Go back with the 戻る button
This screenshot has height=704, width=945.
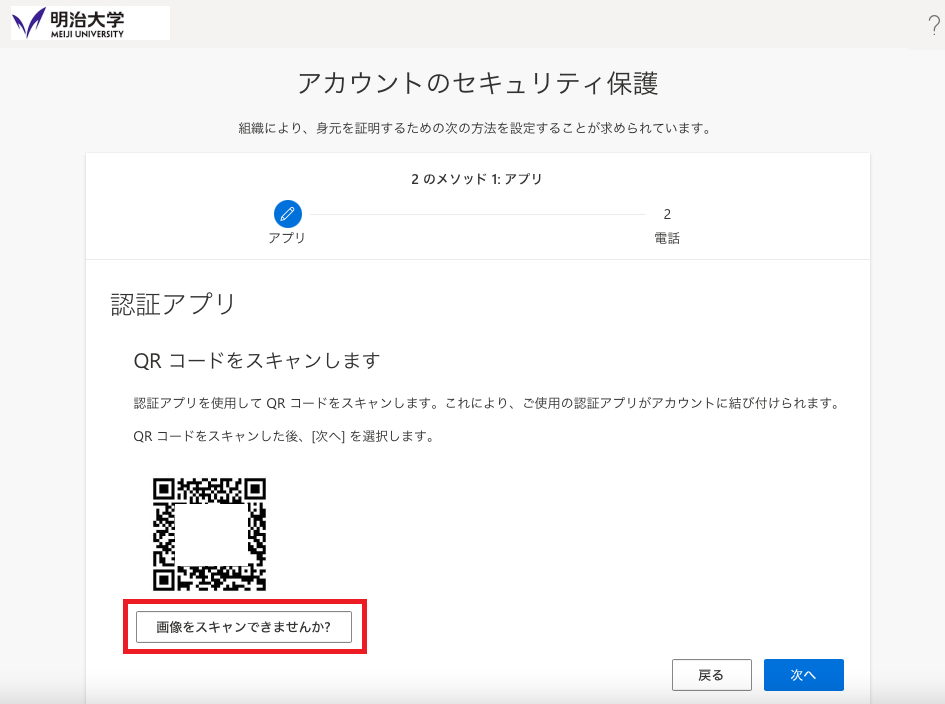[x=712, y=675]
